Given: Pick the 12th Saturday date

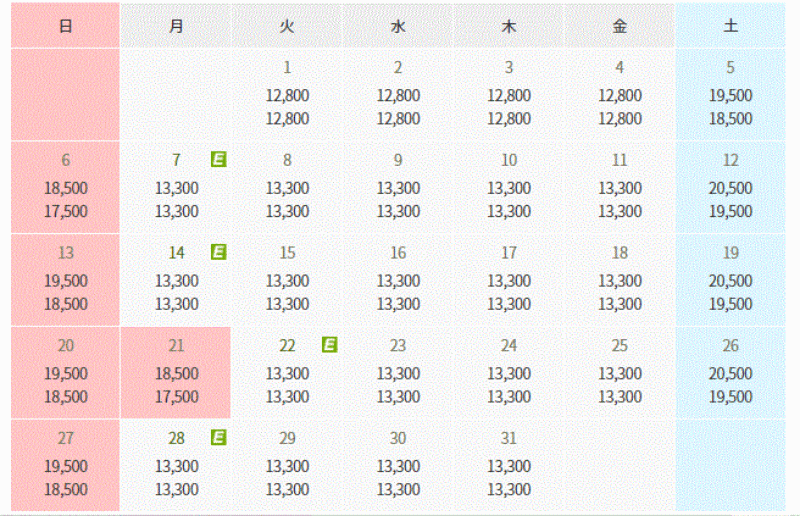Looking at the screenshot, I should click(x=730, y=187).
